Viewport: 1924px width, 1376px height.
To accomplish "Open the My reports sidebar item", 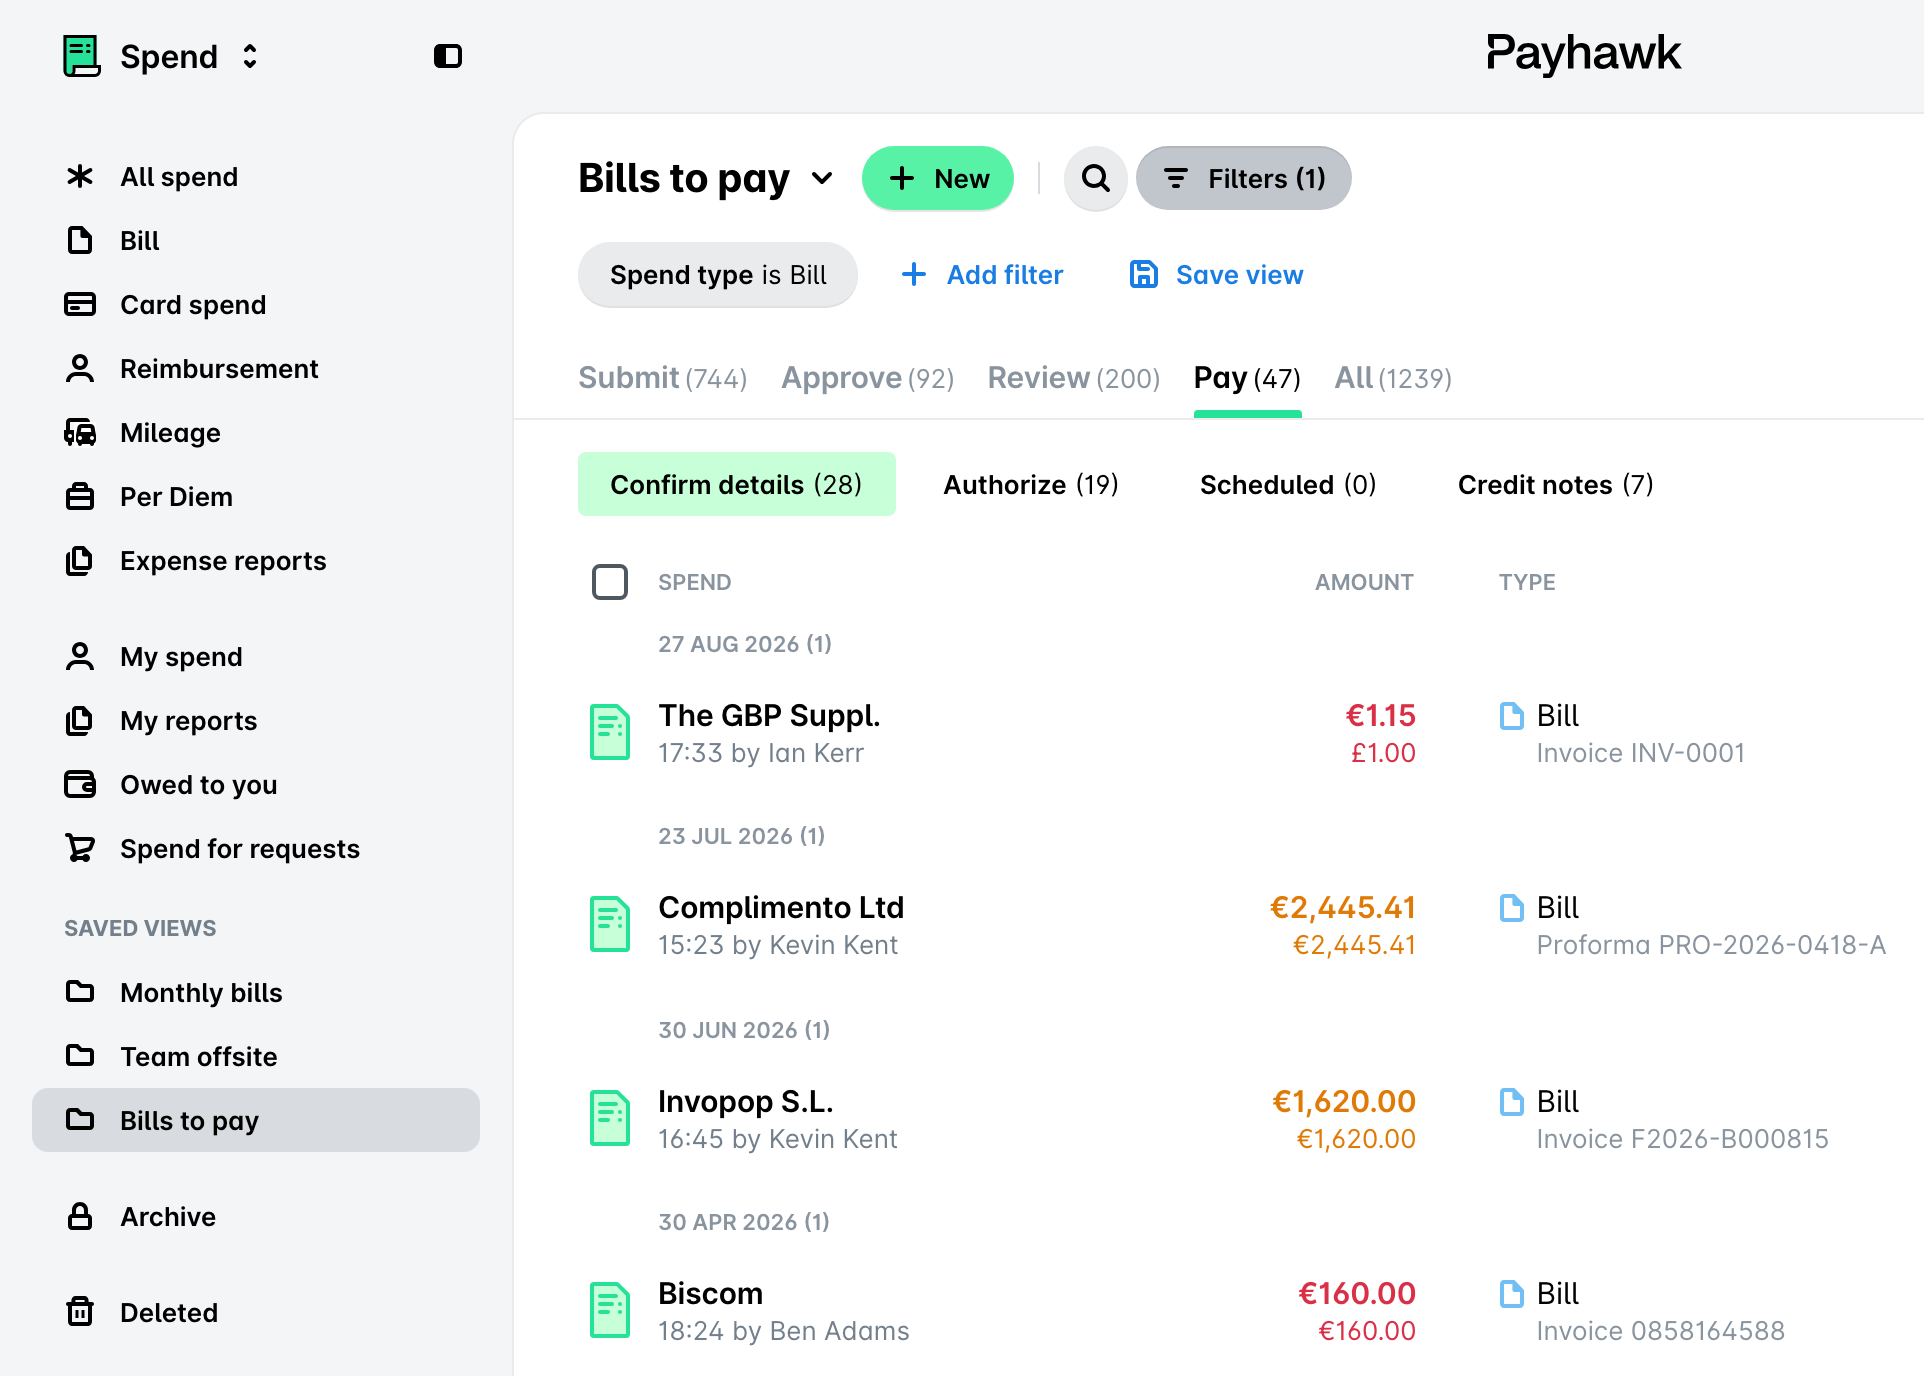I will point(256,721).
